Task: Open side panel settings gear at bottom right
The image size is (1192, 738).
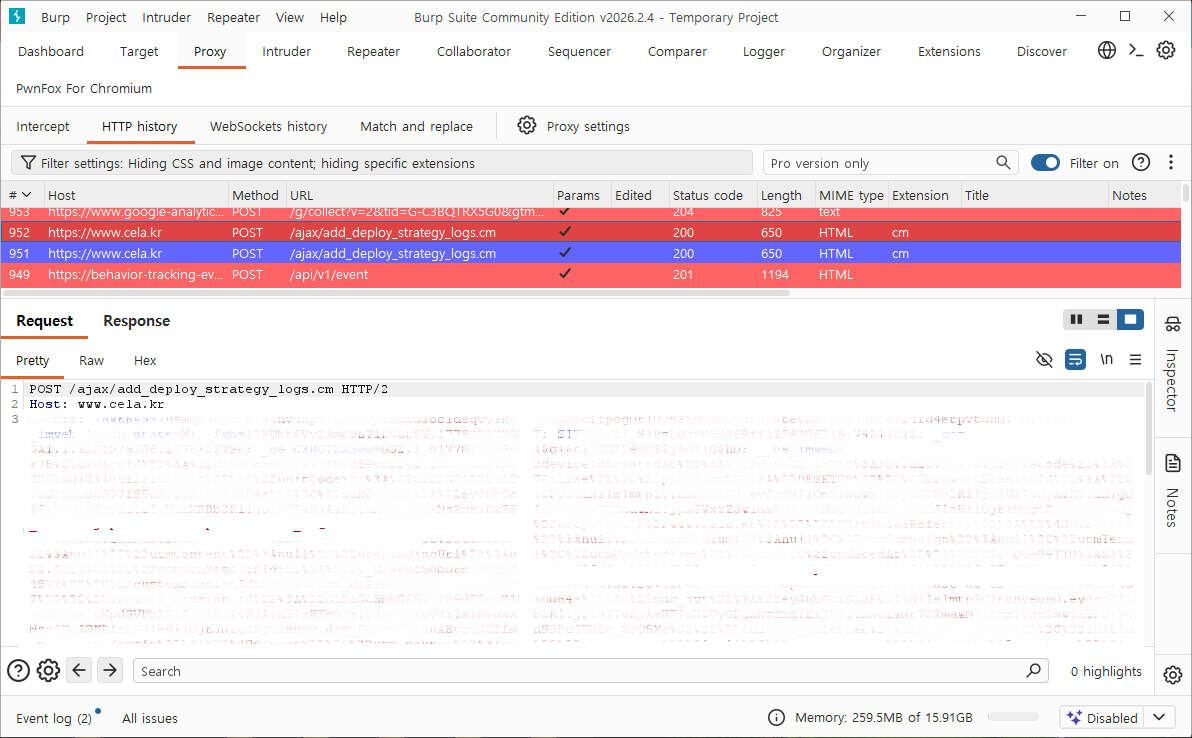Action: click(1172, 674)
